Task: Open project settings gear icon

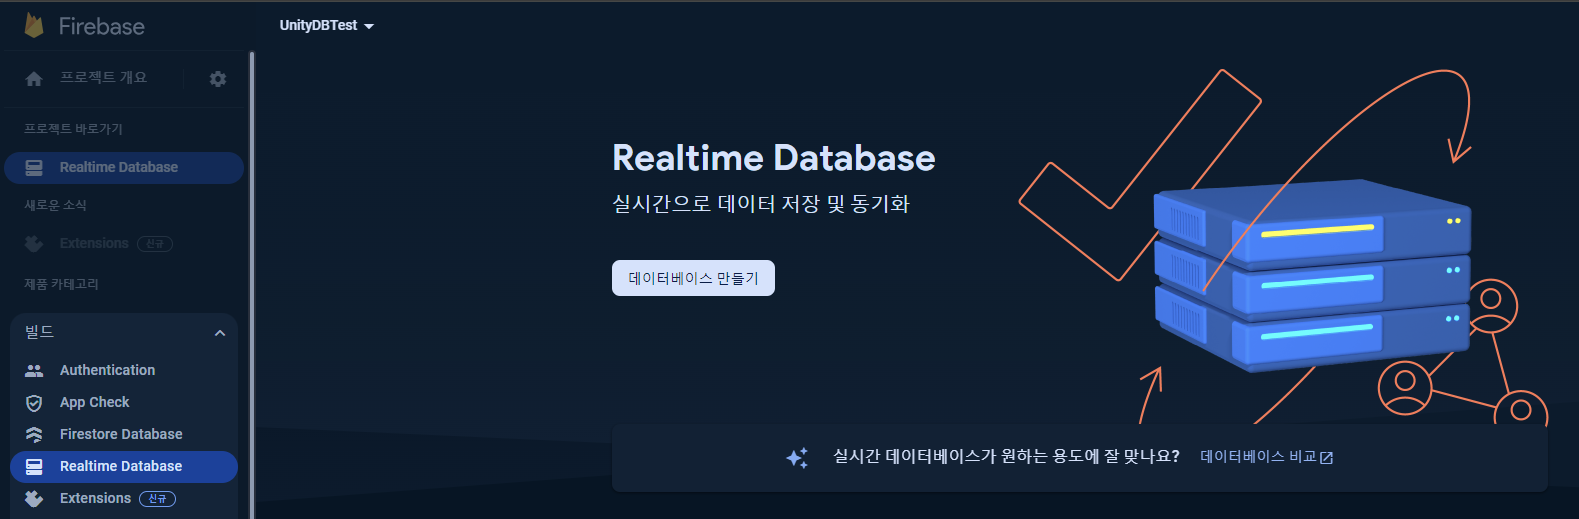Action: (x=218, y=79)
